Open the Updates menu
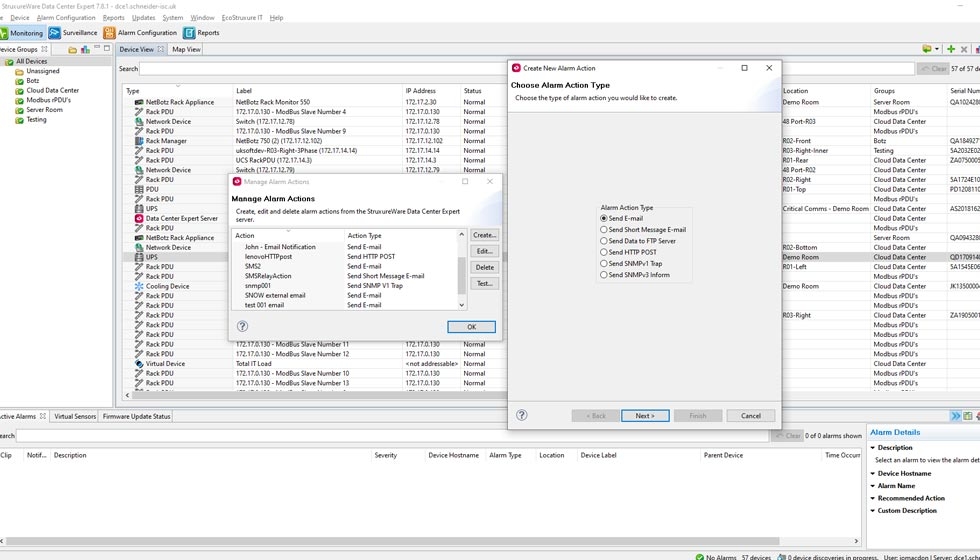This screenshot has width=980, height=560. (143, 17)
